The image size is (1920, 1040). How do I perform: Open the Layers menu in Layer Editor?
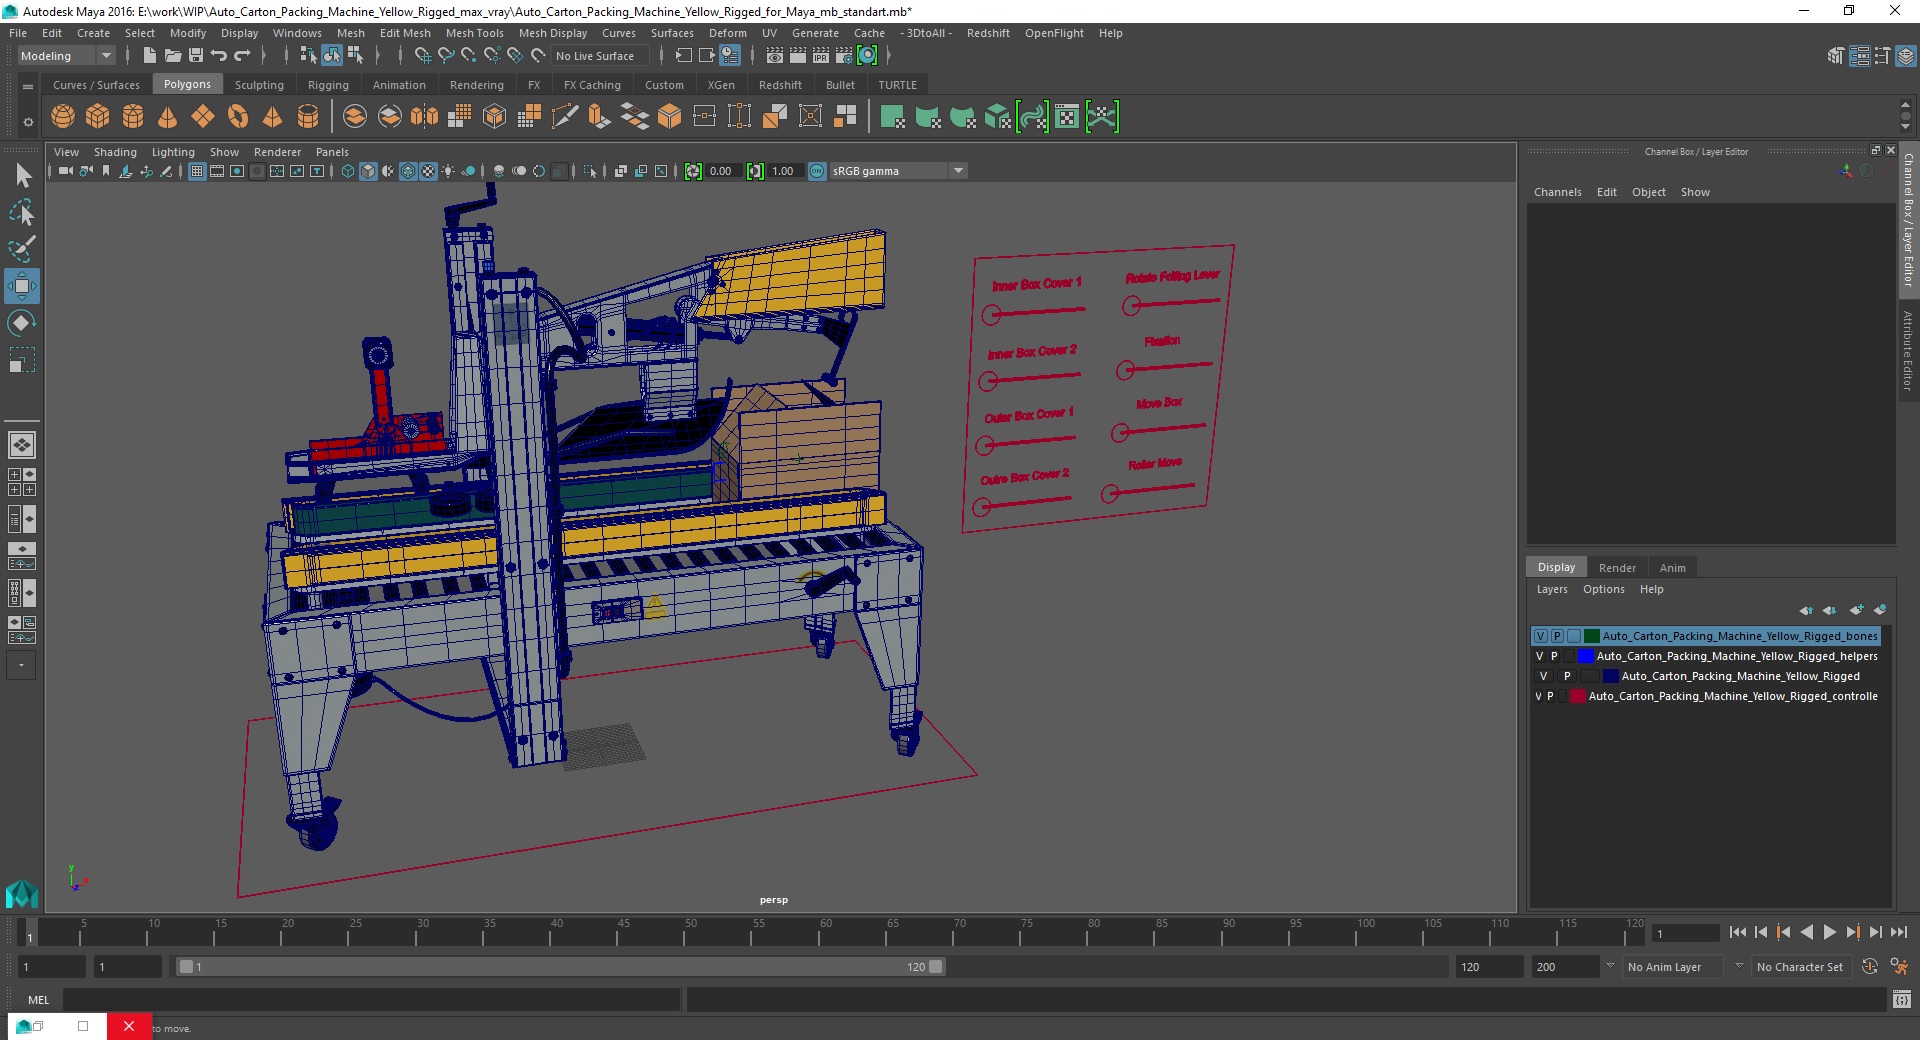coord(1552,589)
